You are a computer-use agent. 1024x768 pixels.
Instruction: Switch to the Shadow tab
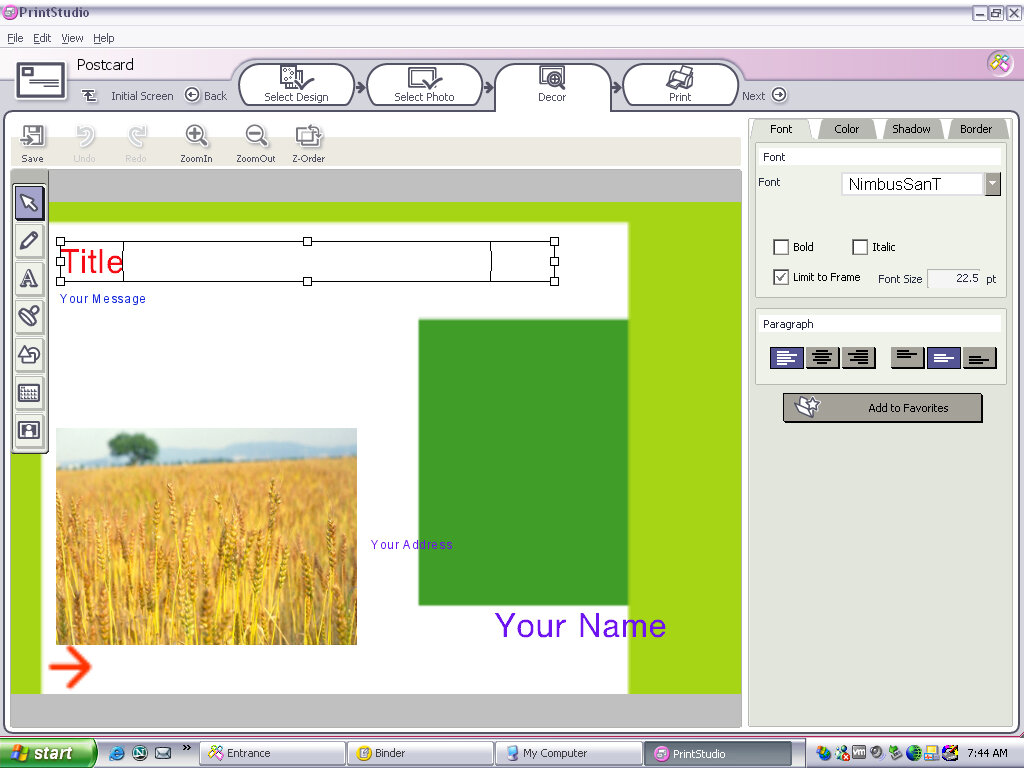911,129
